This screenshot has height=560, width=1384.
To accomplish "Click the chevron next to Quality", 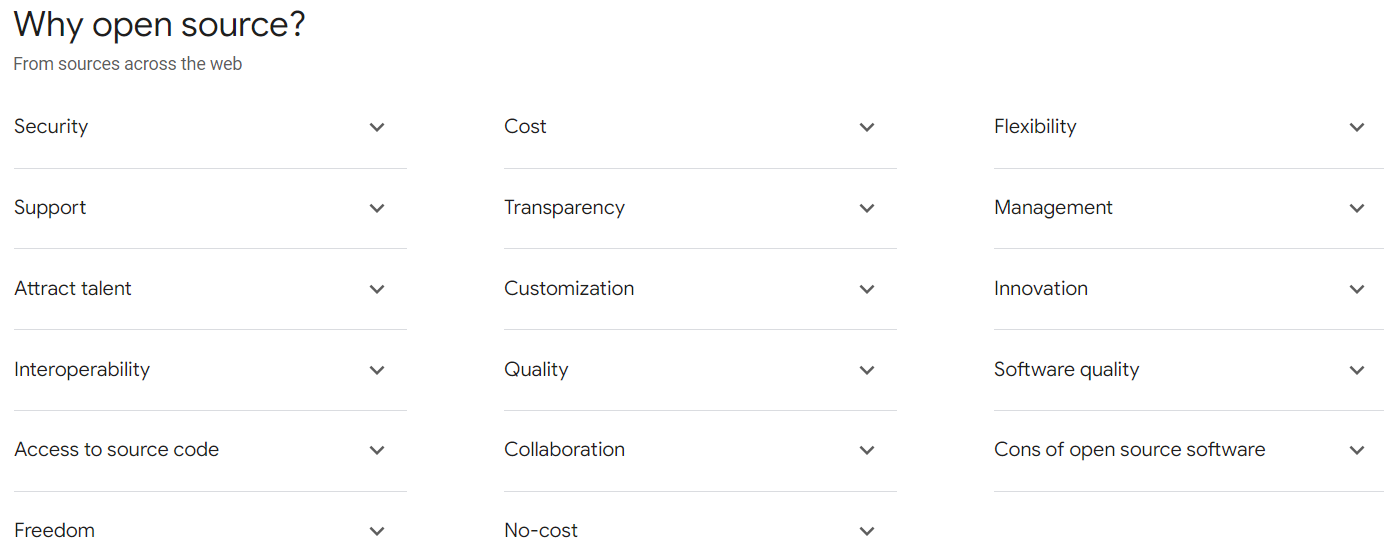I will (x=867, y=370).
